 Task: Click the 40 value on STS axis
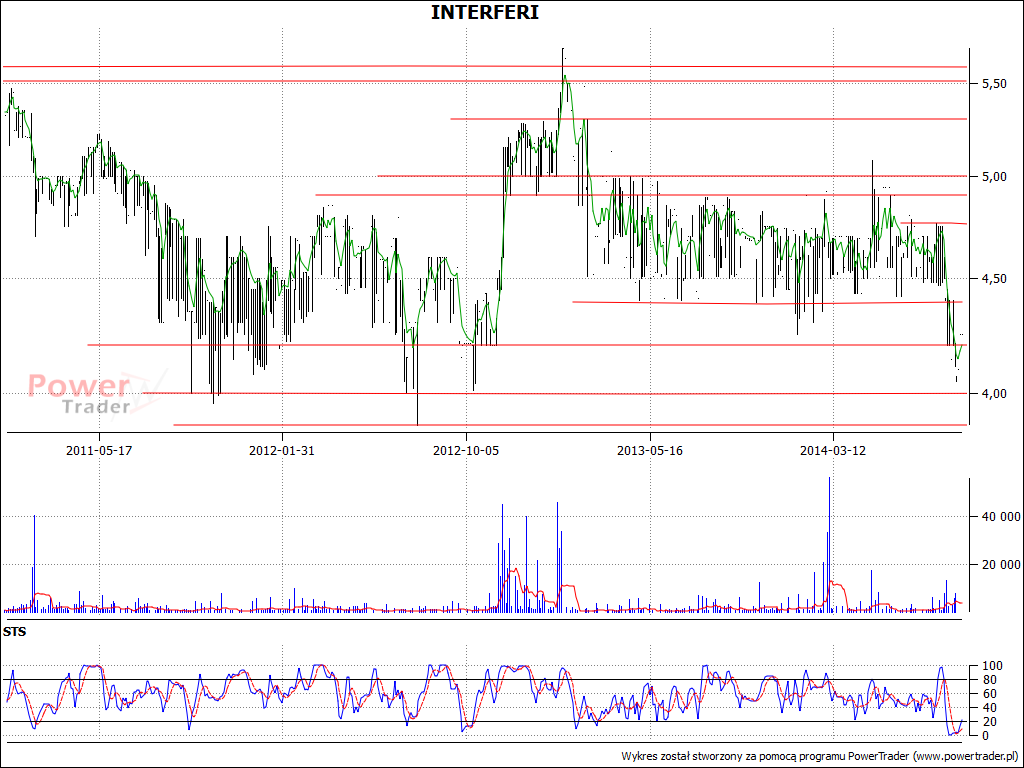pyautogui.click(x=989, y=708)
